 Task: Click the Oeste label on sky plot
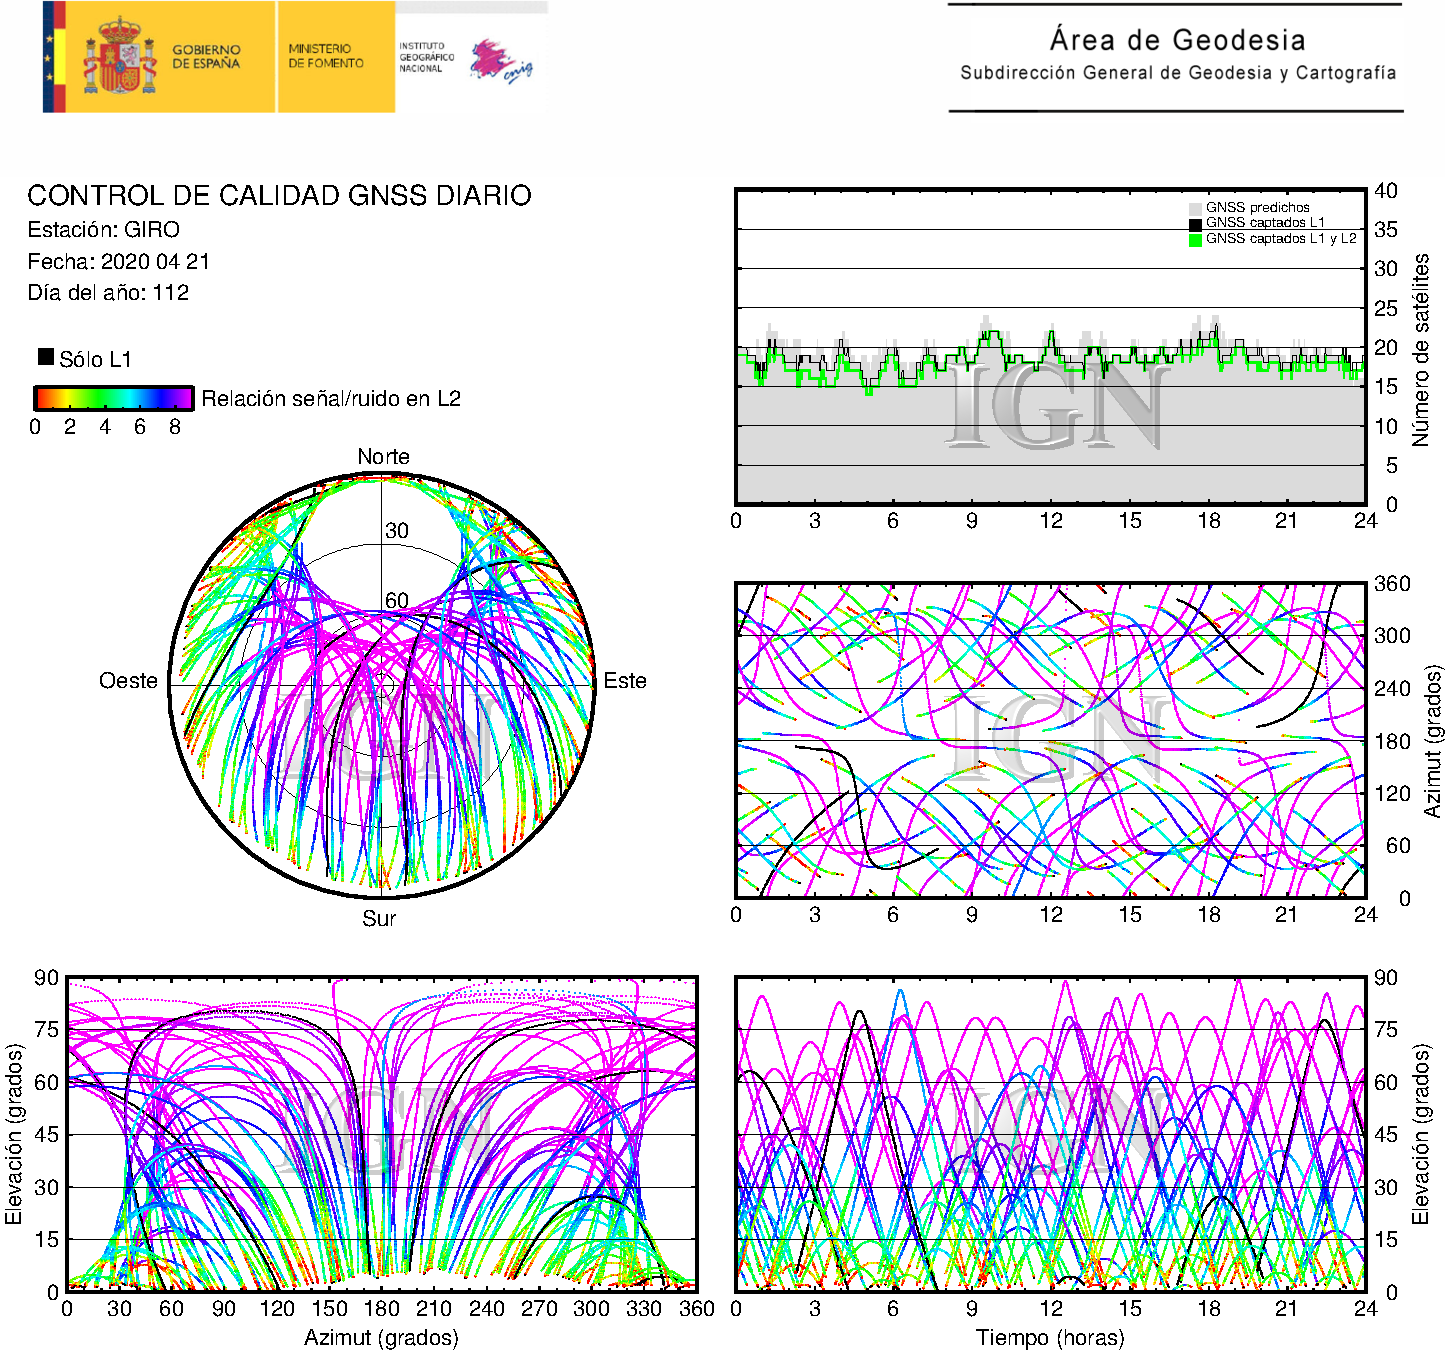pyautogui.click(x=128, y=681)
